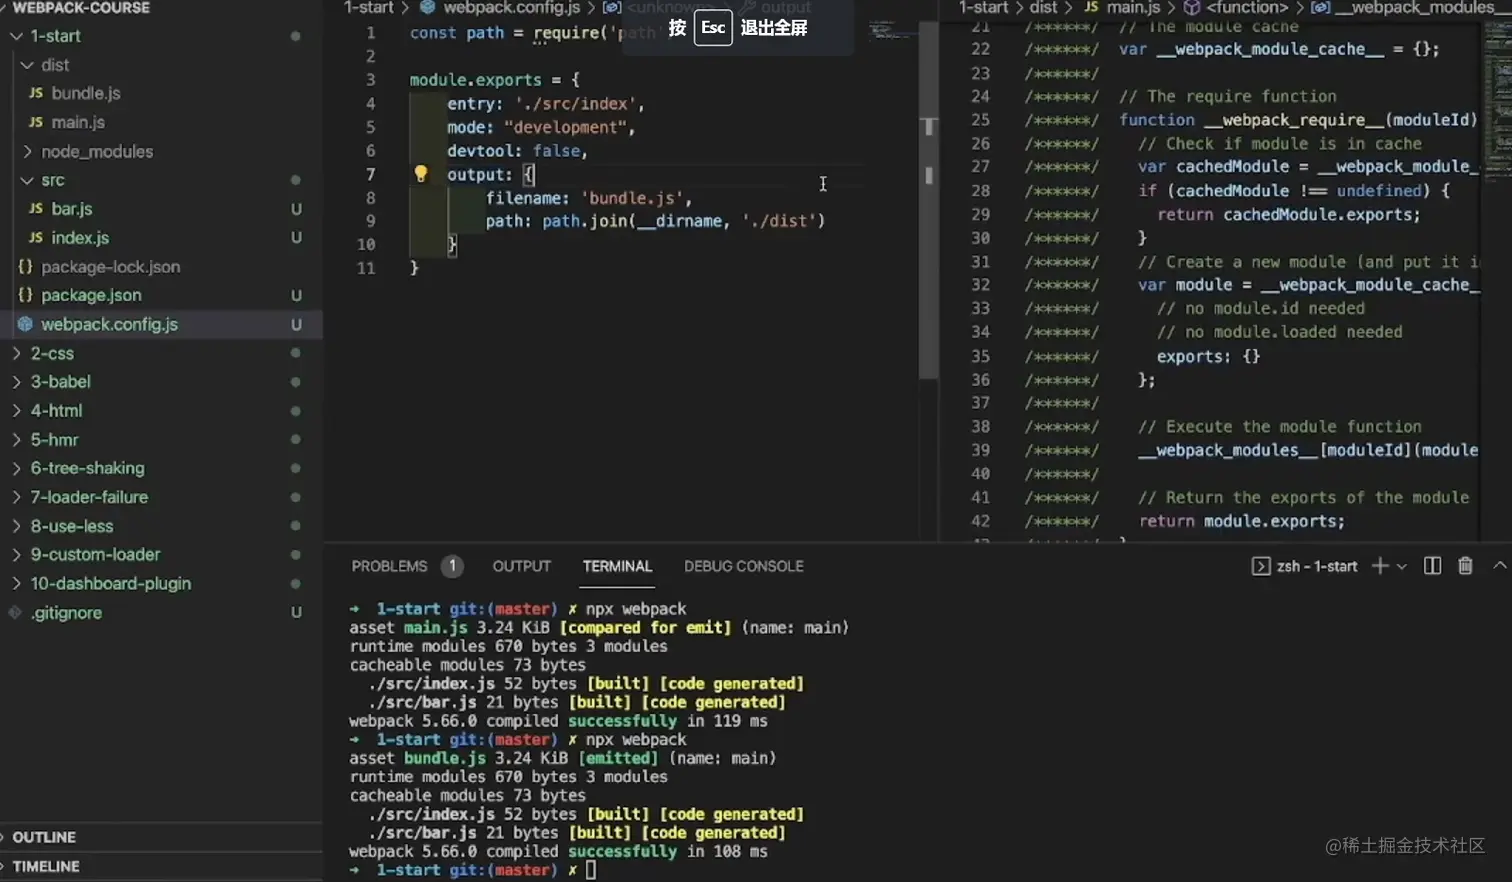Open the DEBUG CONSOLE tab
This screenshot has height=882, width=1512.
(x=743, y=566)
